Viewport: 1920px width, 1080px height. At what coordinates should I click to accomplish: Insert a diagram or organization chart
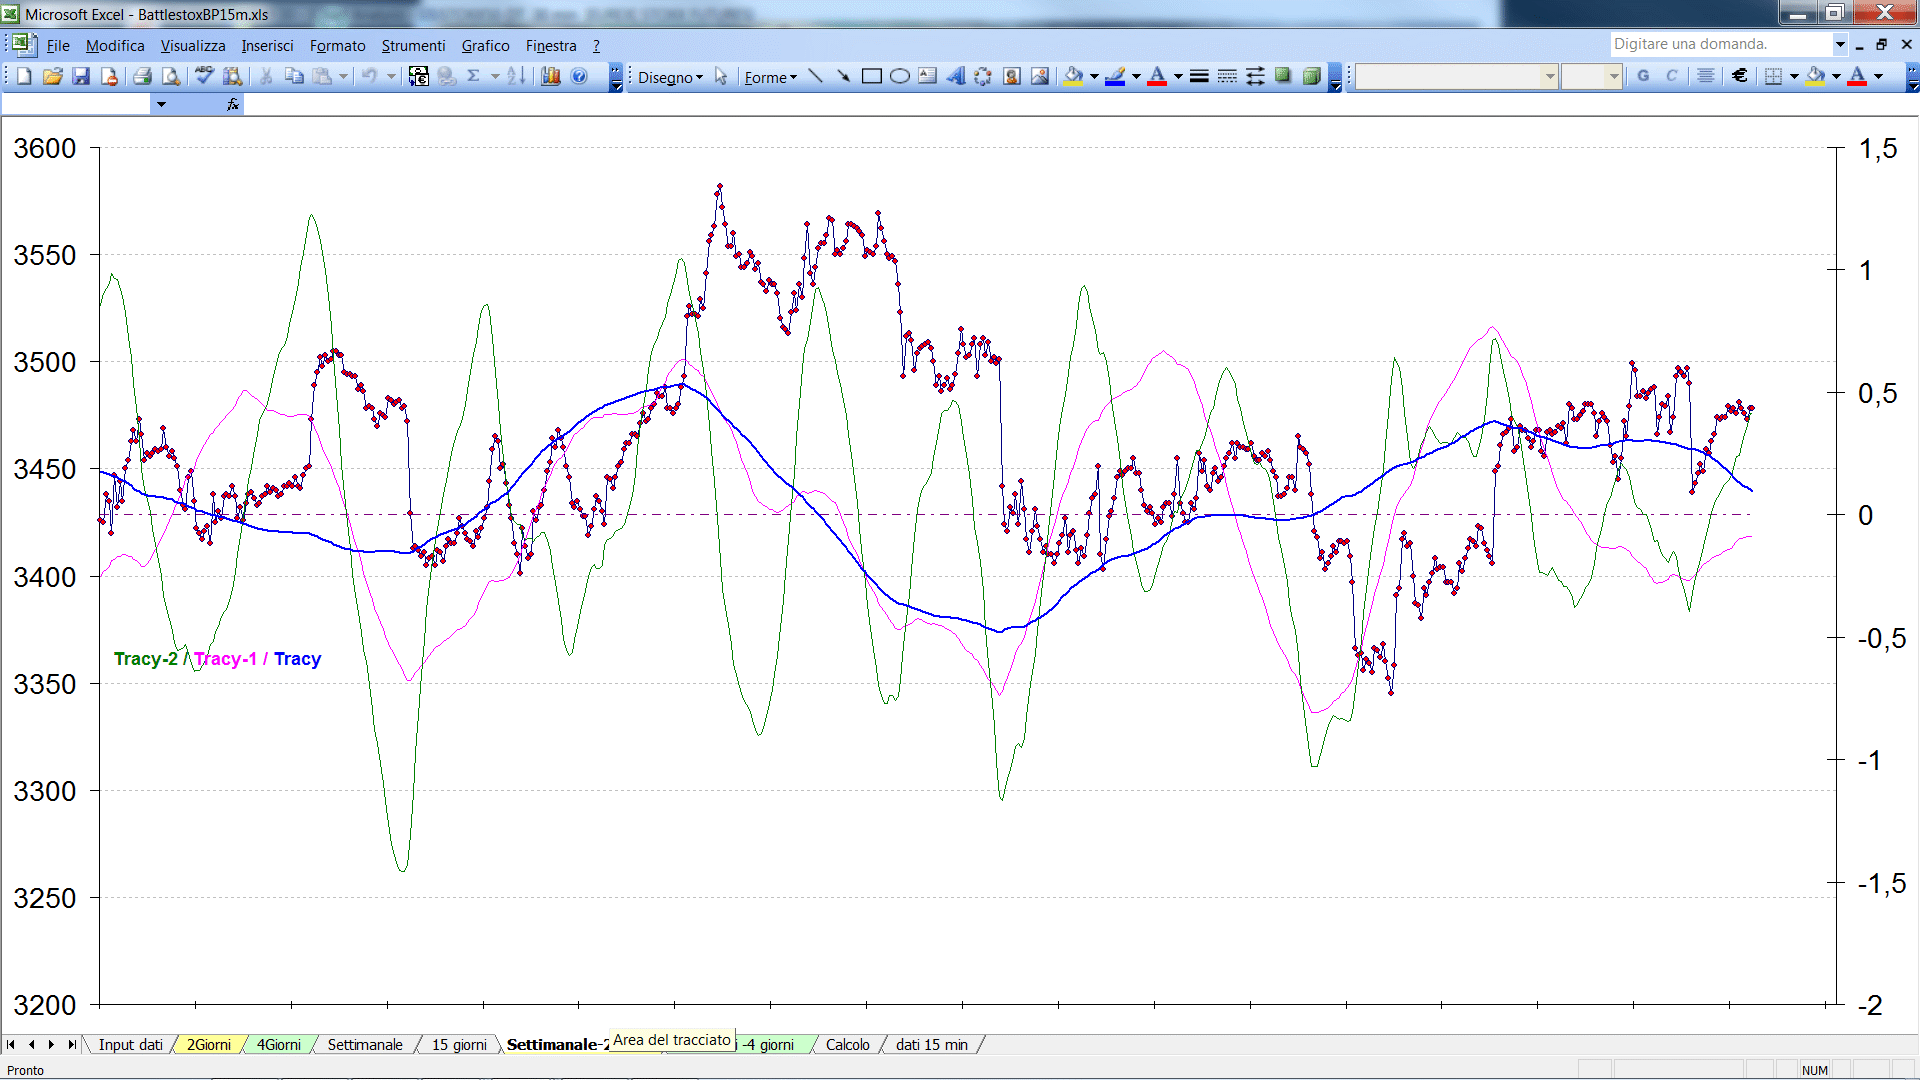[983, 76]
